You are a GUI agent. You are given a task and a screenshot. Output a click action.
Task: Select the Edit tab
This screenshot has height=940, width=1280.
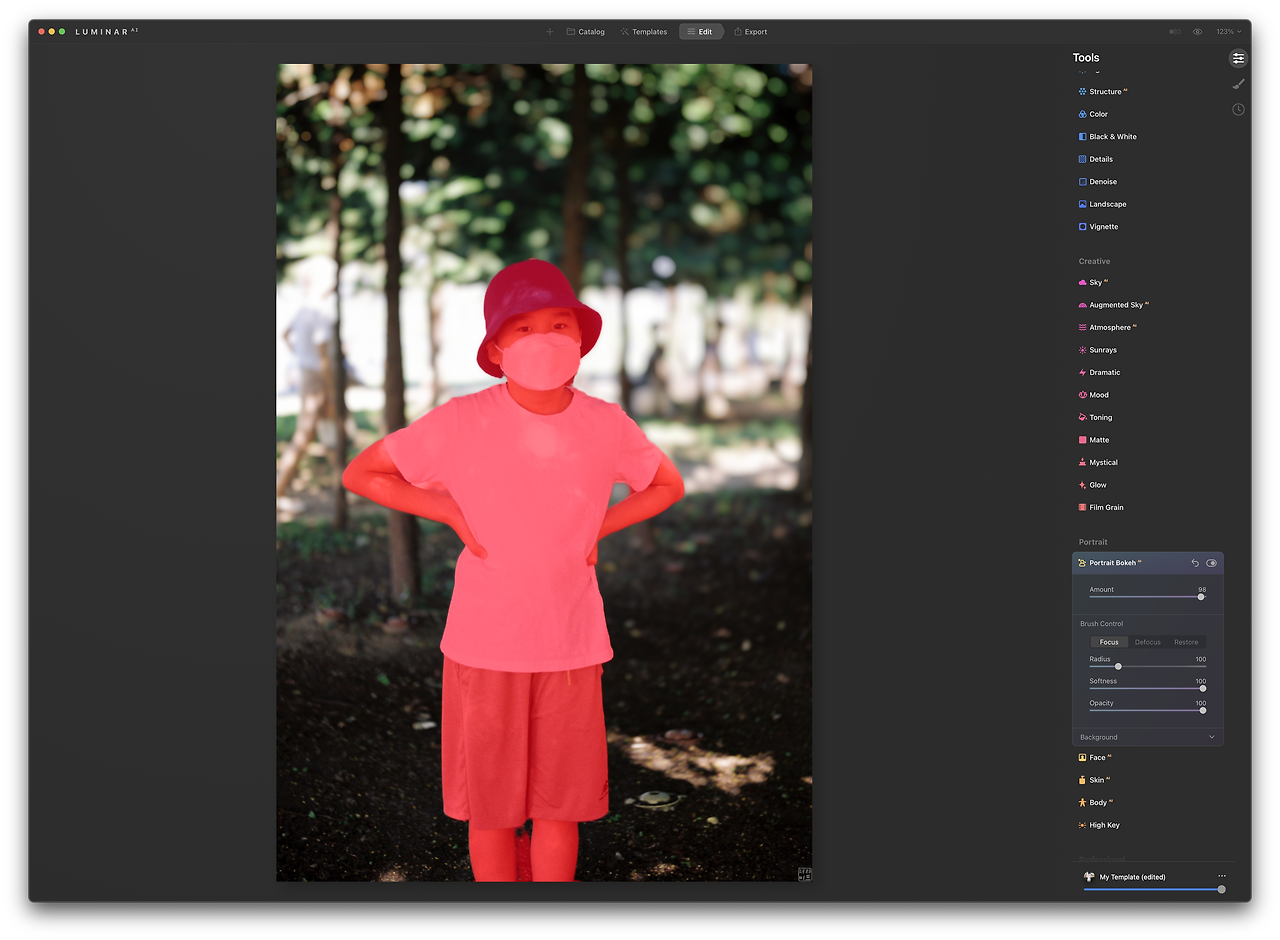pos(701,32)
